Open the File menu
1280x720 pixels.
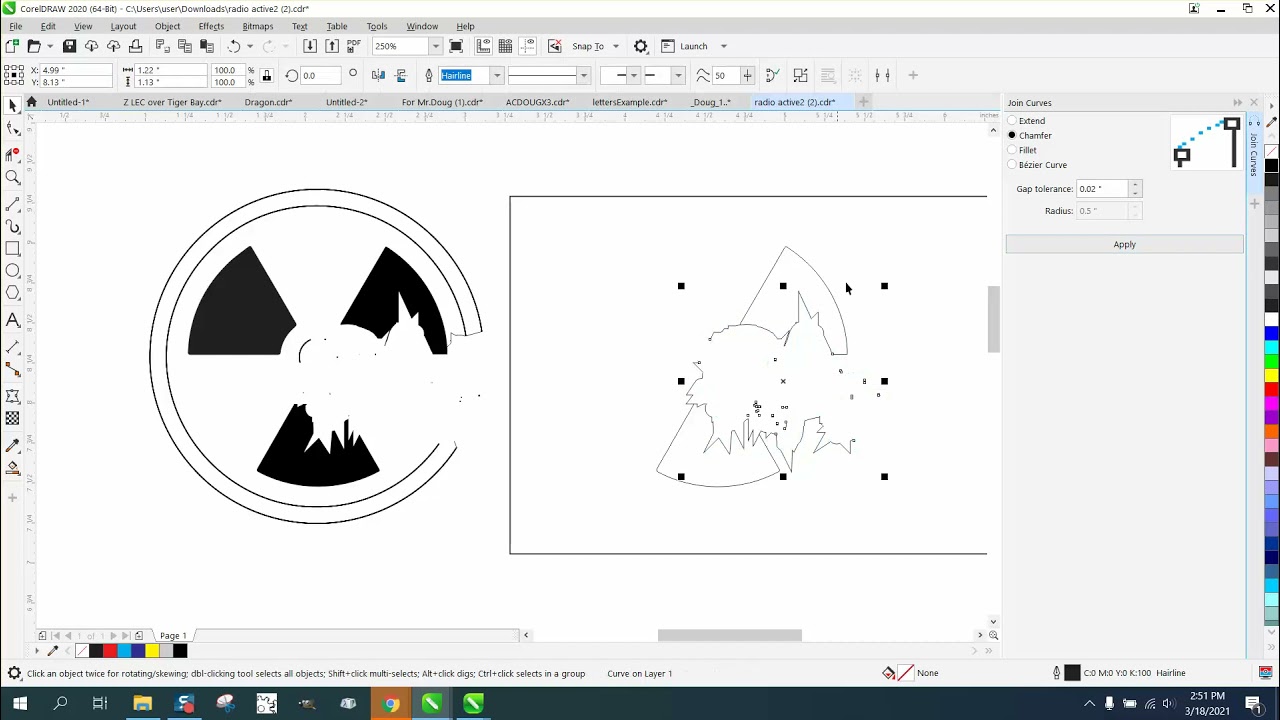coord(15,26)
